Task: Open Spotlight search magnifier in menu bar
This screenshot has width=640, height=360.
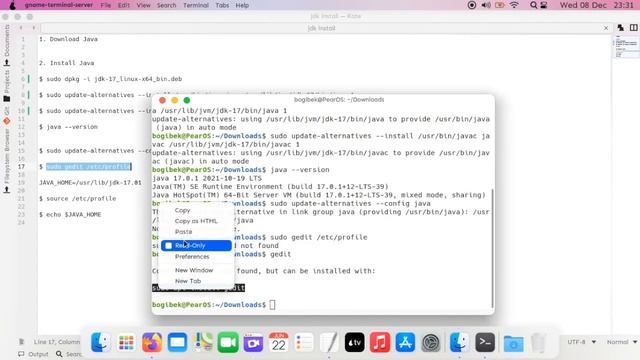Action: pos(533,5)
